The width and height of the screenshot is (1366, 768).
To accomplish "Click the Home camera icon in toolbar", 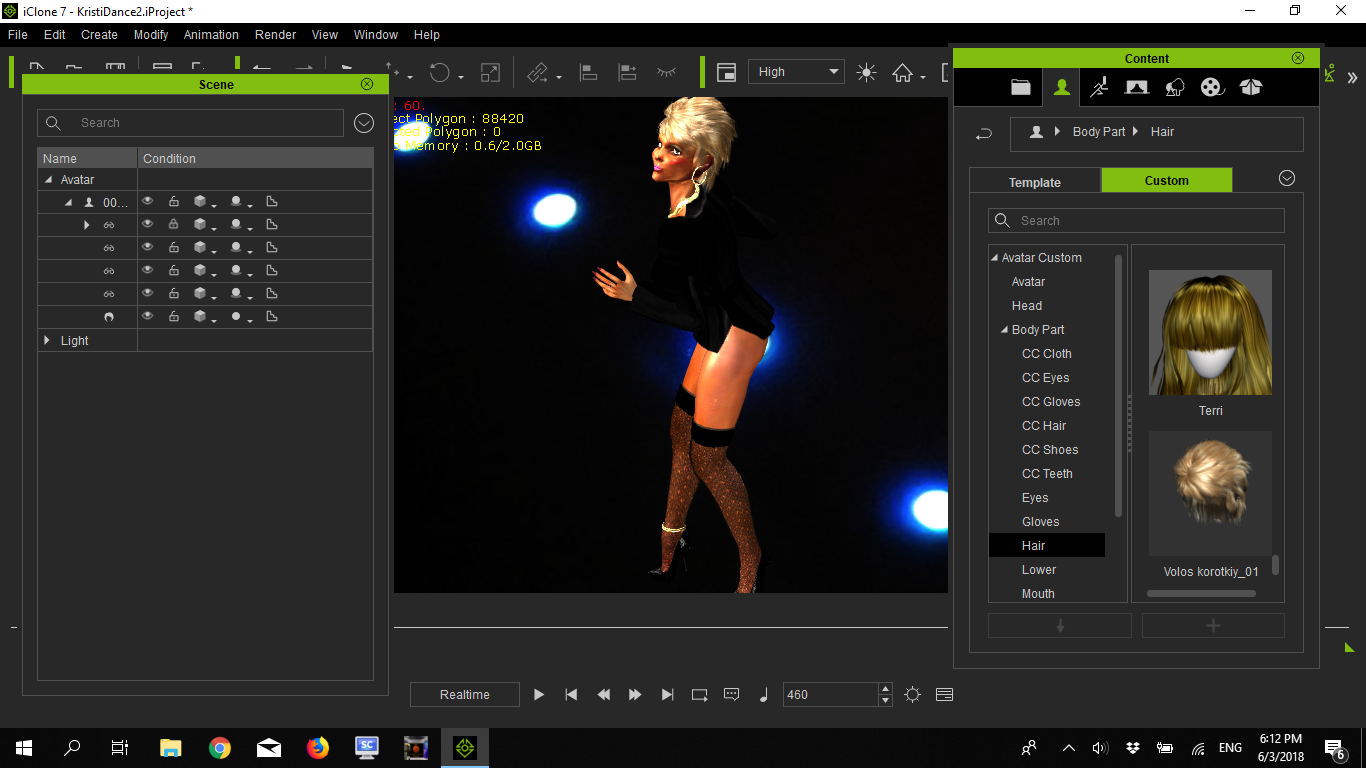I will tap(903, 72).
